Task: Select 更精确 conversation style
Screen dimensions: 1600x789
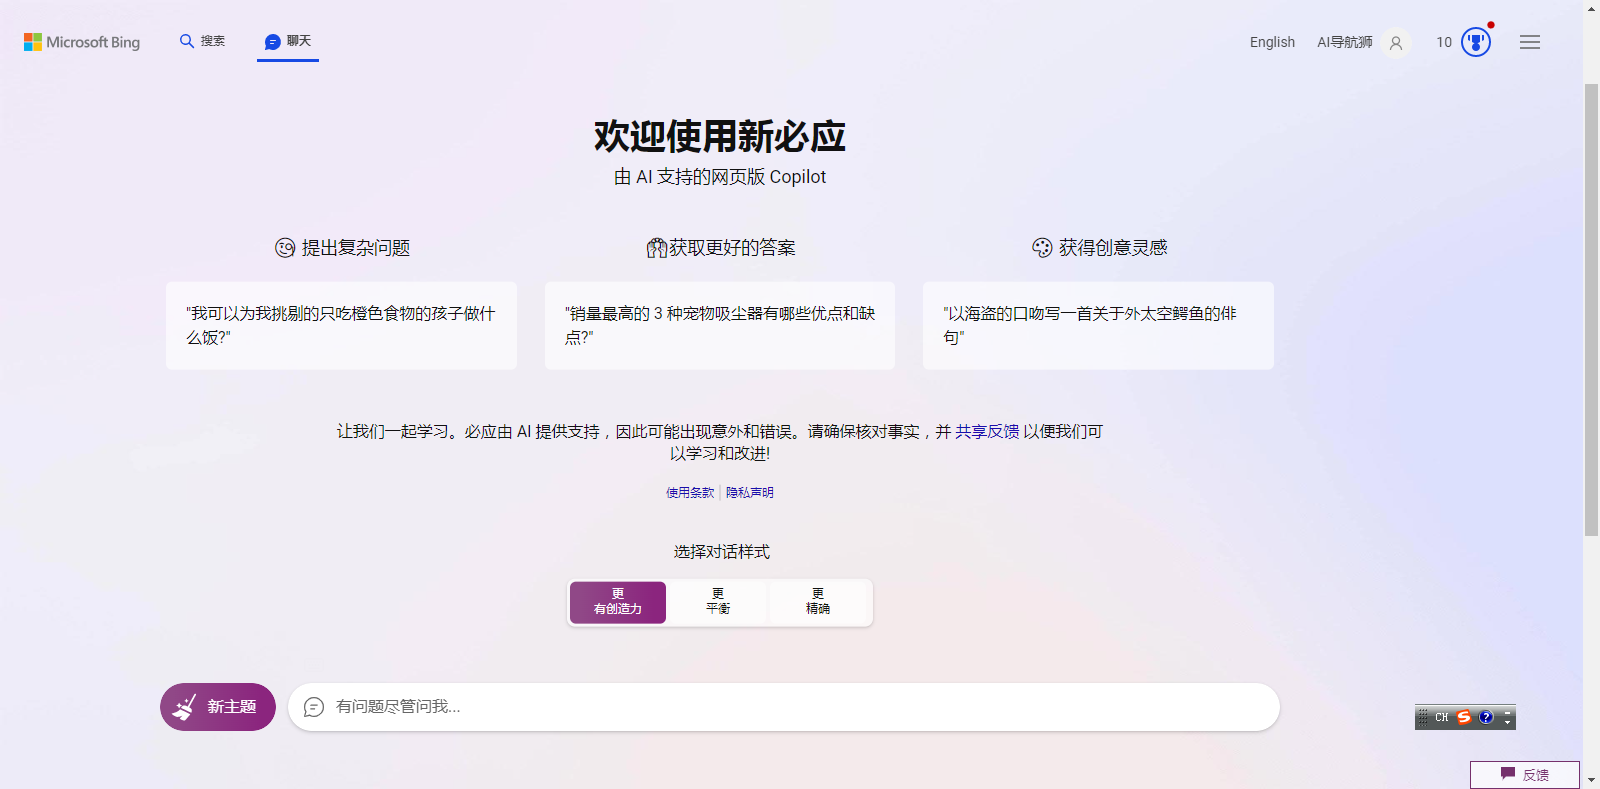Action: pos(818,602)
